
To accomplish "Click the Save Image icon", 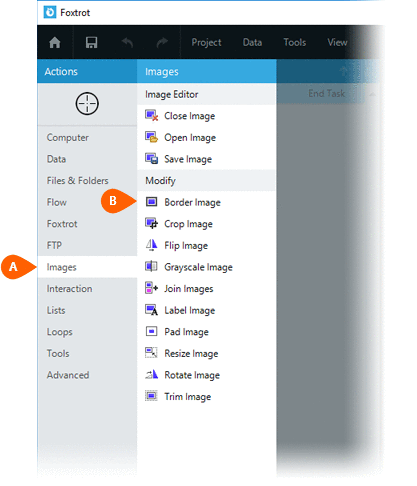I will (x=151, y=159).
